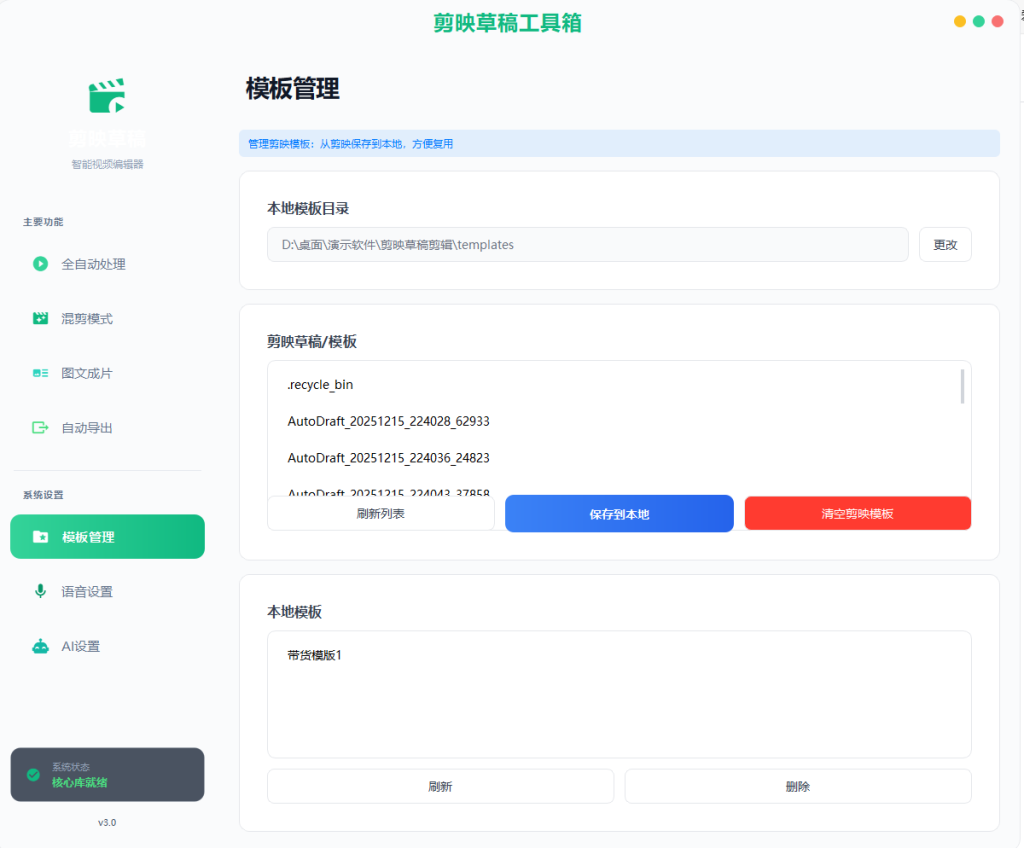Click the 智能视频编辑器 subtitle text
The width and height of the screenshot is (1024, 848).
(x=107, y=164)
